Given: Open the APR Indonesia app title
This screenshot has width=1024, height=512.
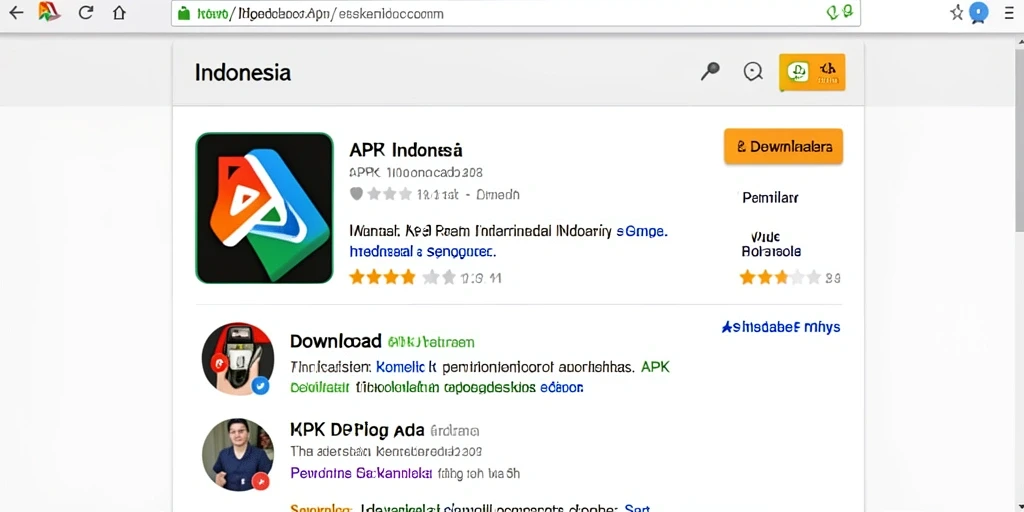Looking at the screenshot, I should click(x=406, y=150).
